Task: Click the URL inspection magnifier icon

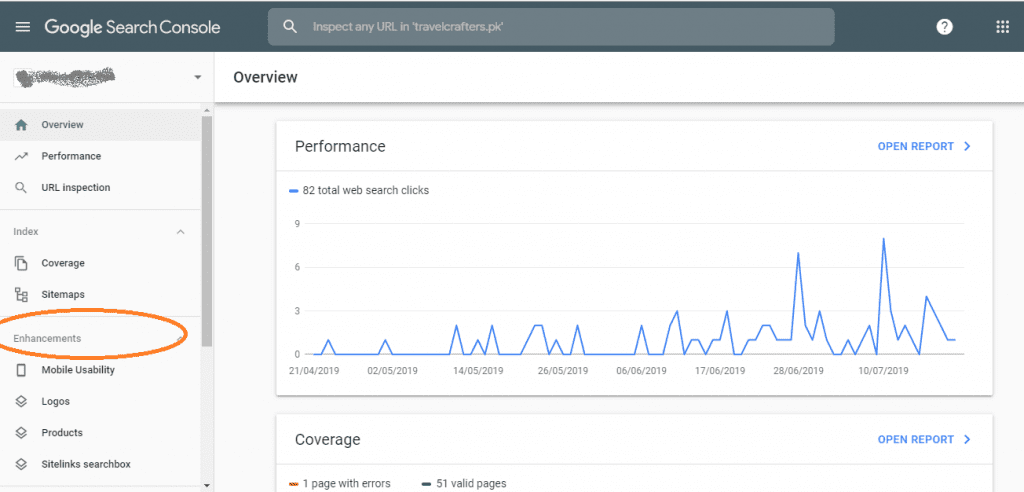Action: click(21, 188)
